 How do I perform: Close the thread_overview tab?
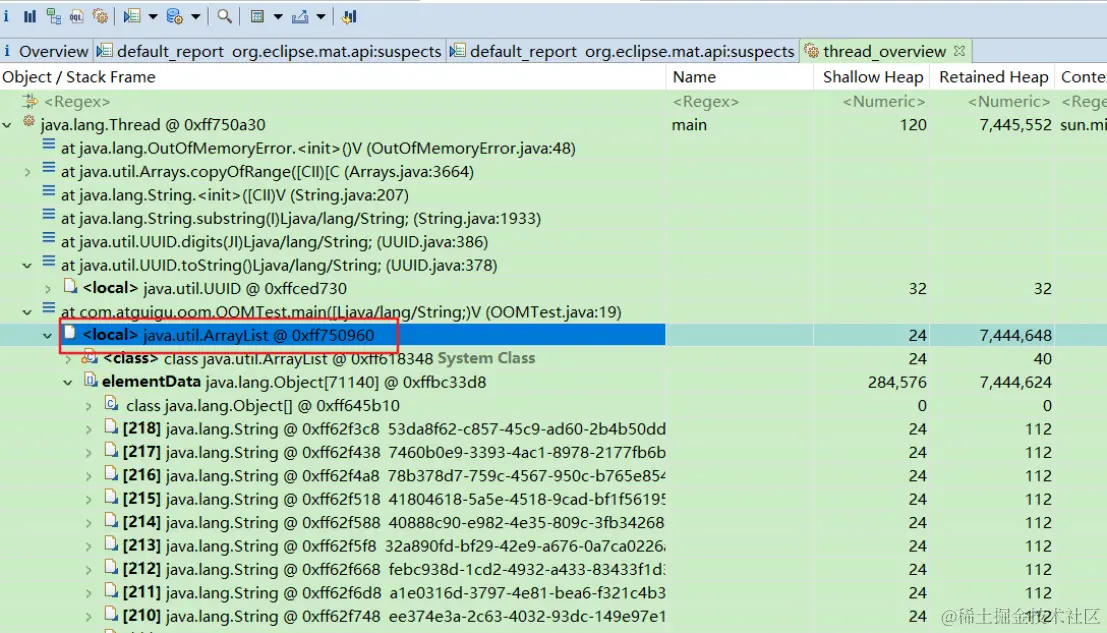[x=959, y=51]
